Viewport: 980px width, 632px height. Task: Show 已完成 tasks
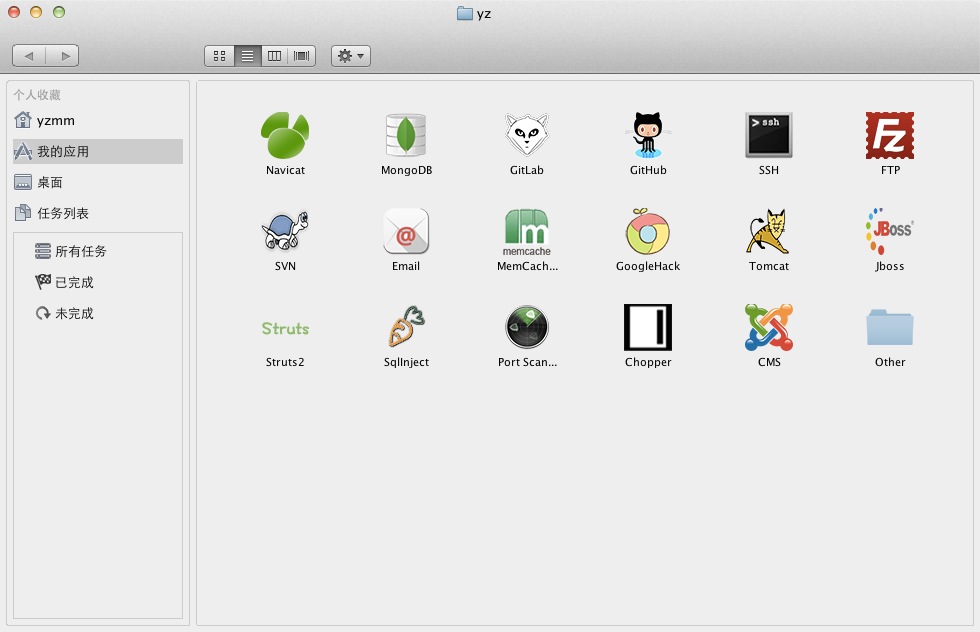click(x=64, y=283)
